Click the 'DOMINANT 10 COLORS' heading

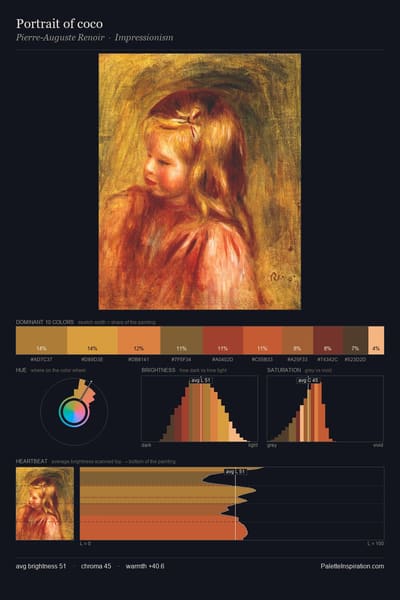(45, 322)
